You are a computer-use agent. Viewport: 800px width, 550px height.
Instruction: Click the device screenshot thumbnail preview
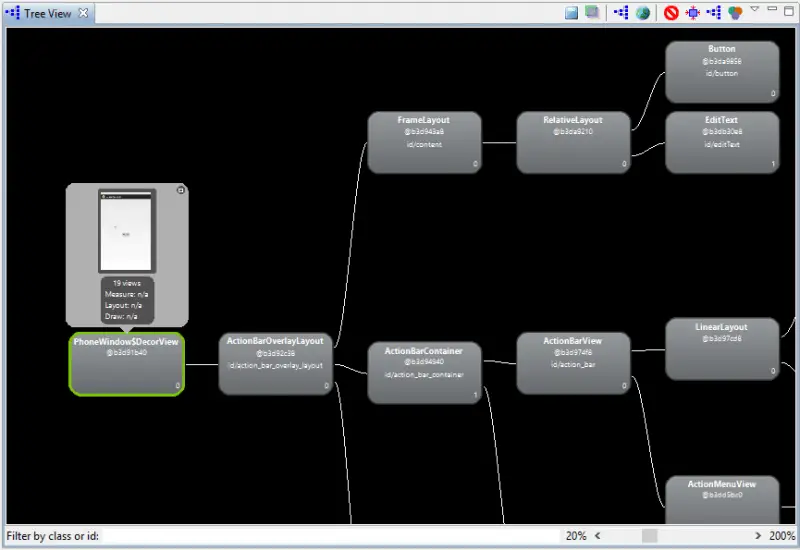[x=127, y=231]
